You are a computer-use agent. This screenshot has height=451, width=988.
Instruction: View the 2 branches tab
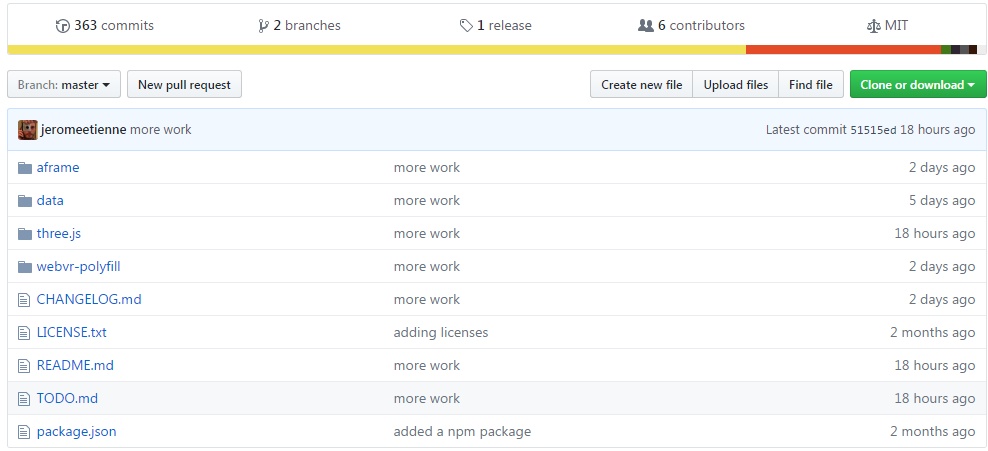[x=299, y=26]
